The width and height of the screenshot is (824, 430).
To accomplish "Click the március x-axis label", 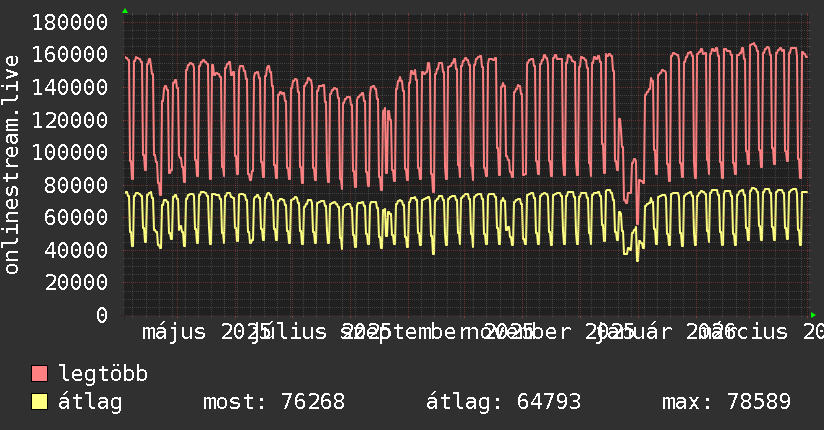I will point(744,332).
